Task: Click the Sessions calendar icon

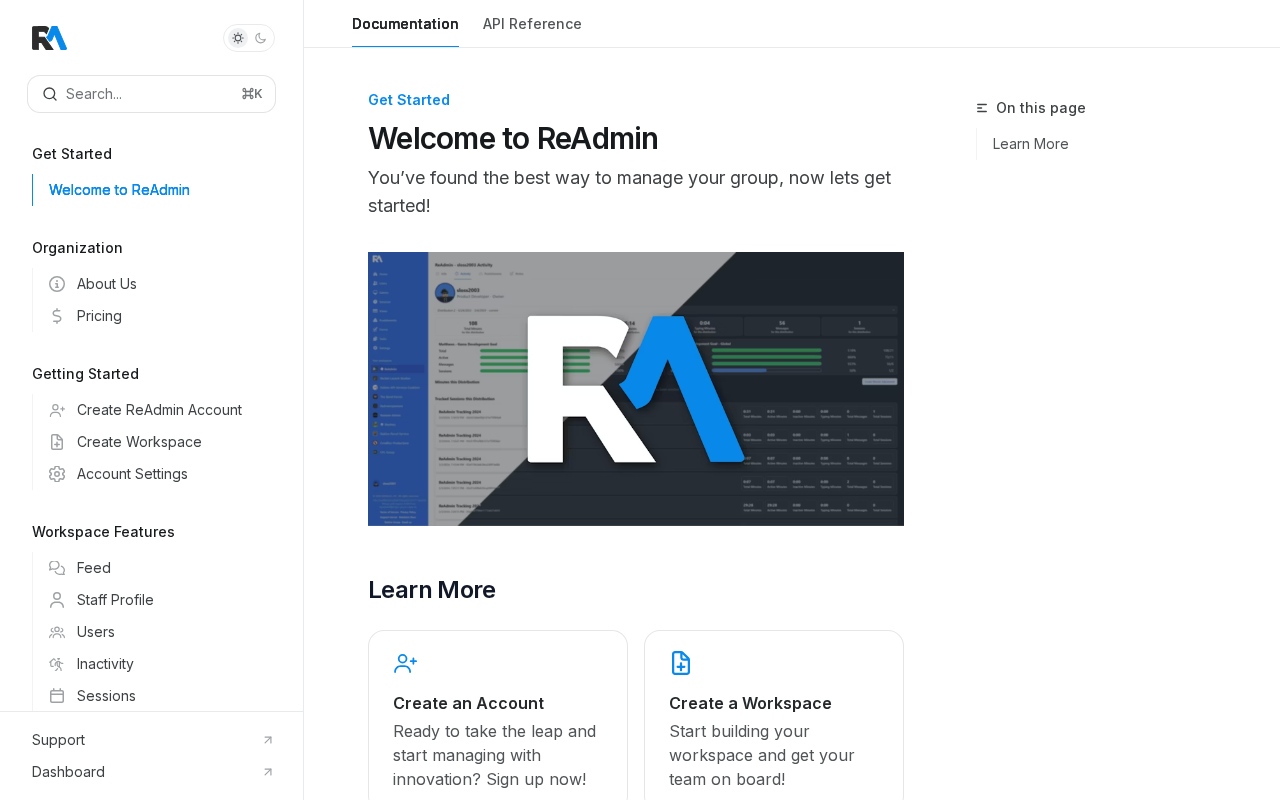Action: point(57,696)
